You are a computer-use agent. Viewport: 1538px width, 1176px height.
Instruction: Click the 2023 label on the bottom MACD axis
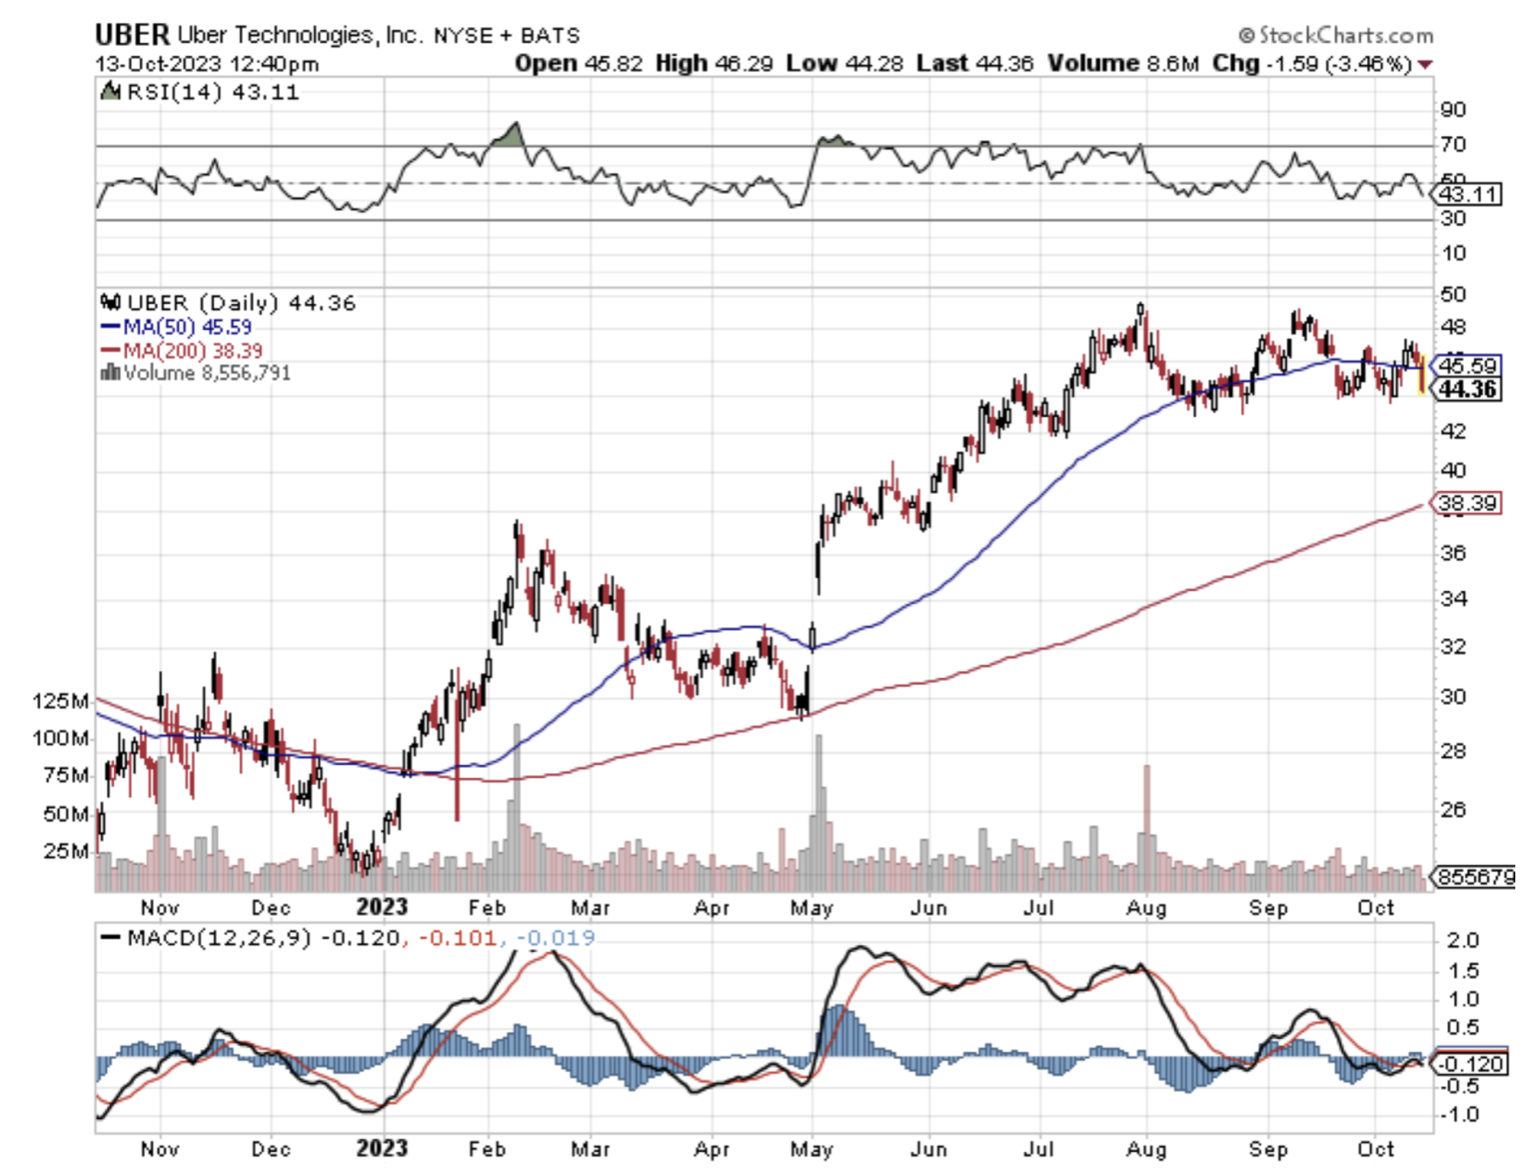click(381, 1148)
